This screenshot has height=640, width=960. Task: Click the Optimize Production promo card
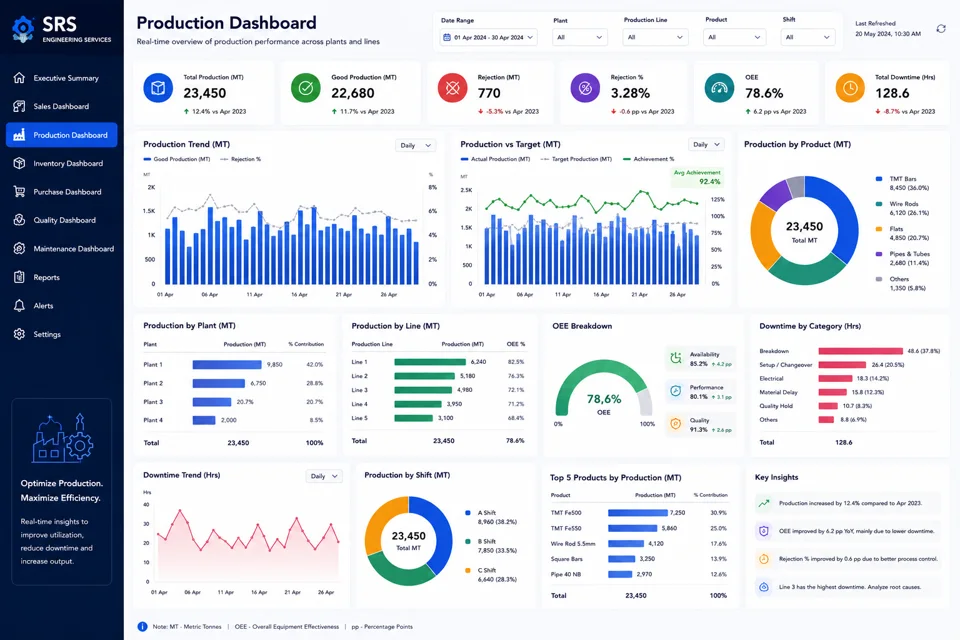[61, 492]
